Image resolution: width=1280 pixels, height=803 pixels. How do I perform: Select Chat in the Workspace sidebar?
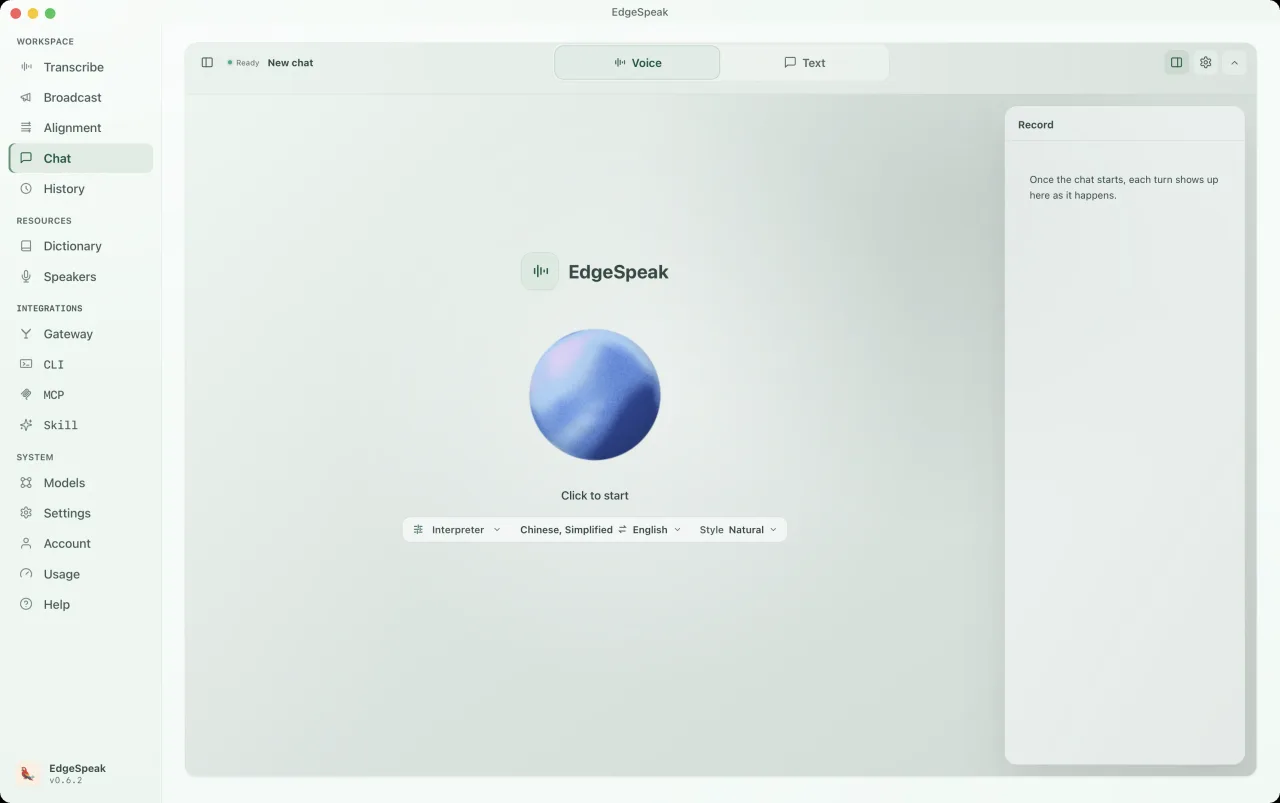pos(81,158)
